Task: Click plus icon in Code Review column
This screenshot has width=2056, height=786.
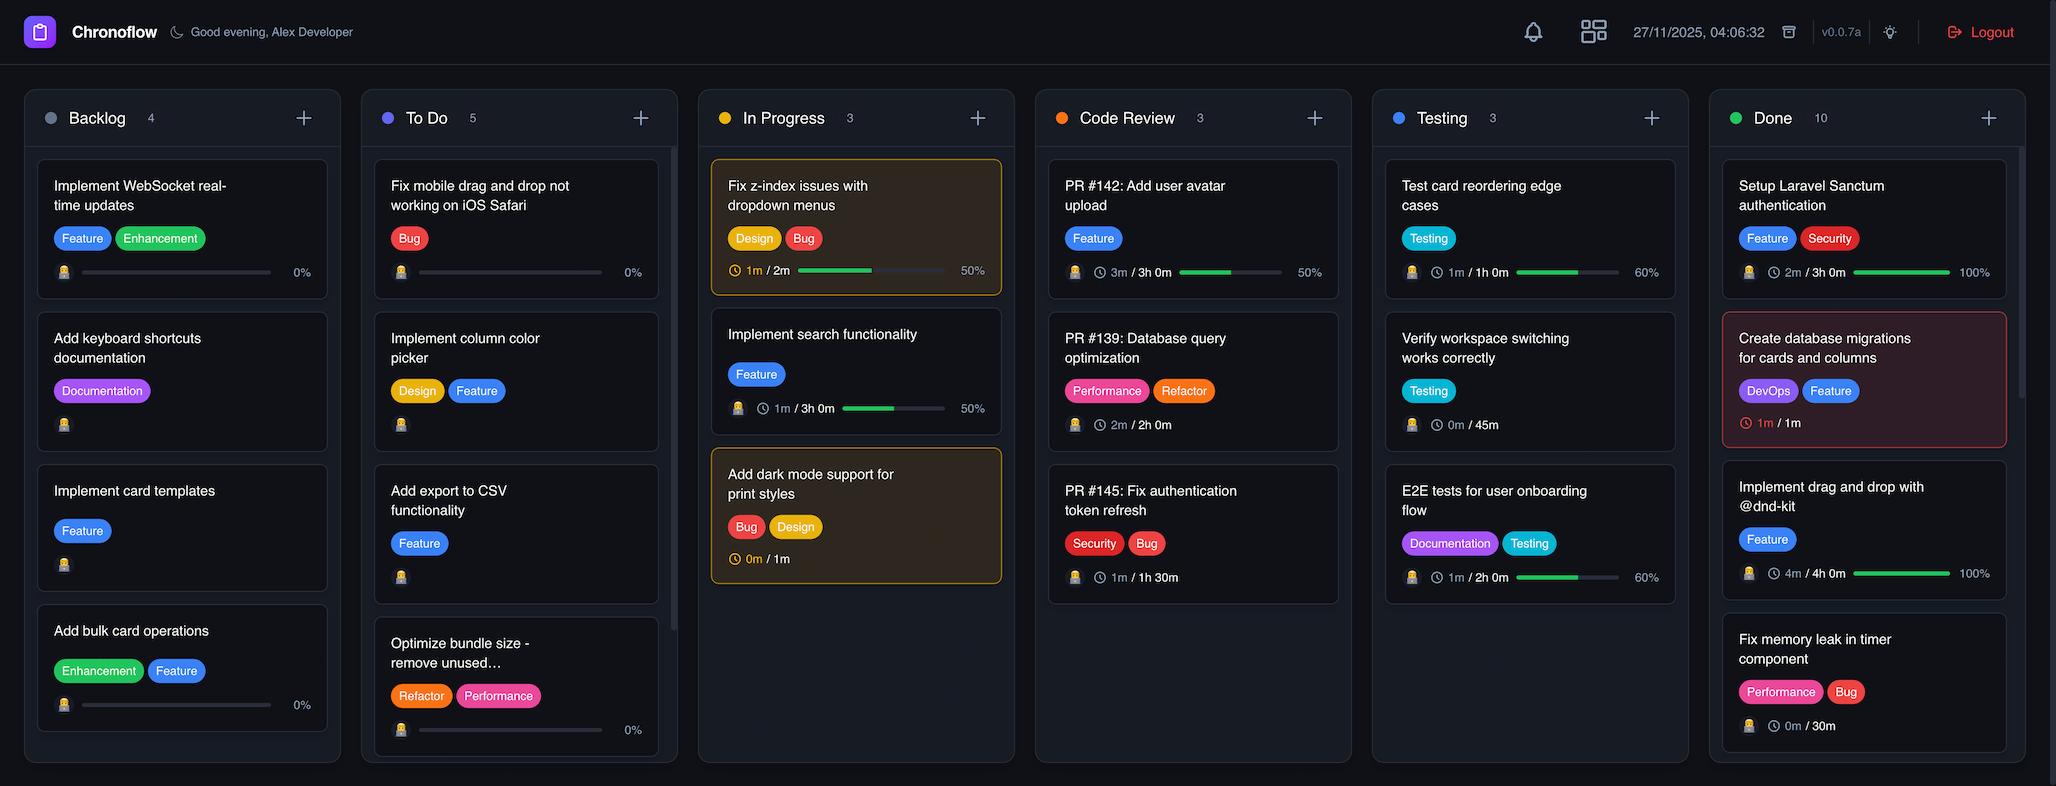Action: click(1315, 118)
